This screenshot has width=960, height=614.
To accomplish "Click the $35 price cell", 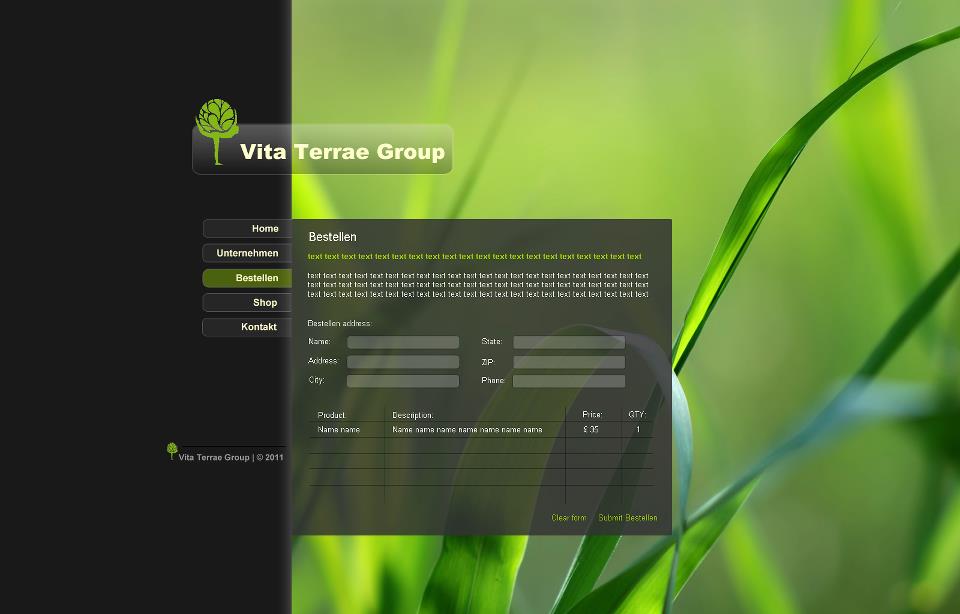I will pos(591,429).
